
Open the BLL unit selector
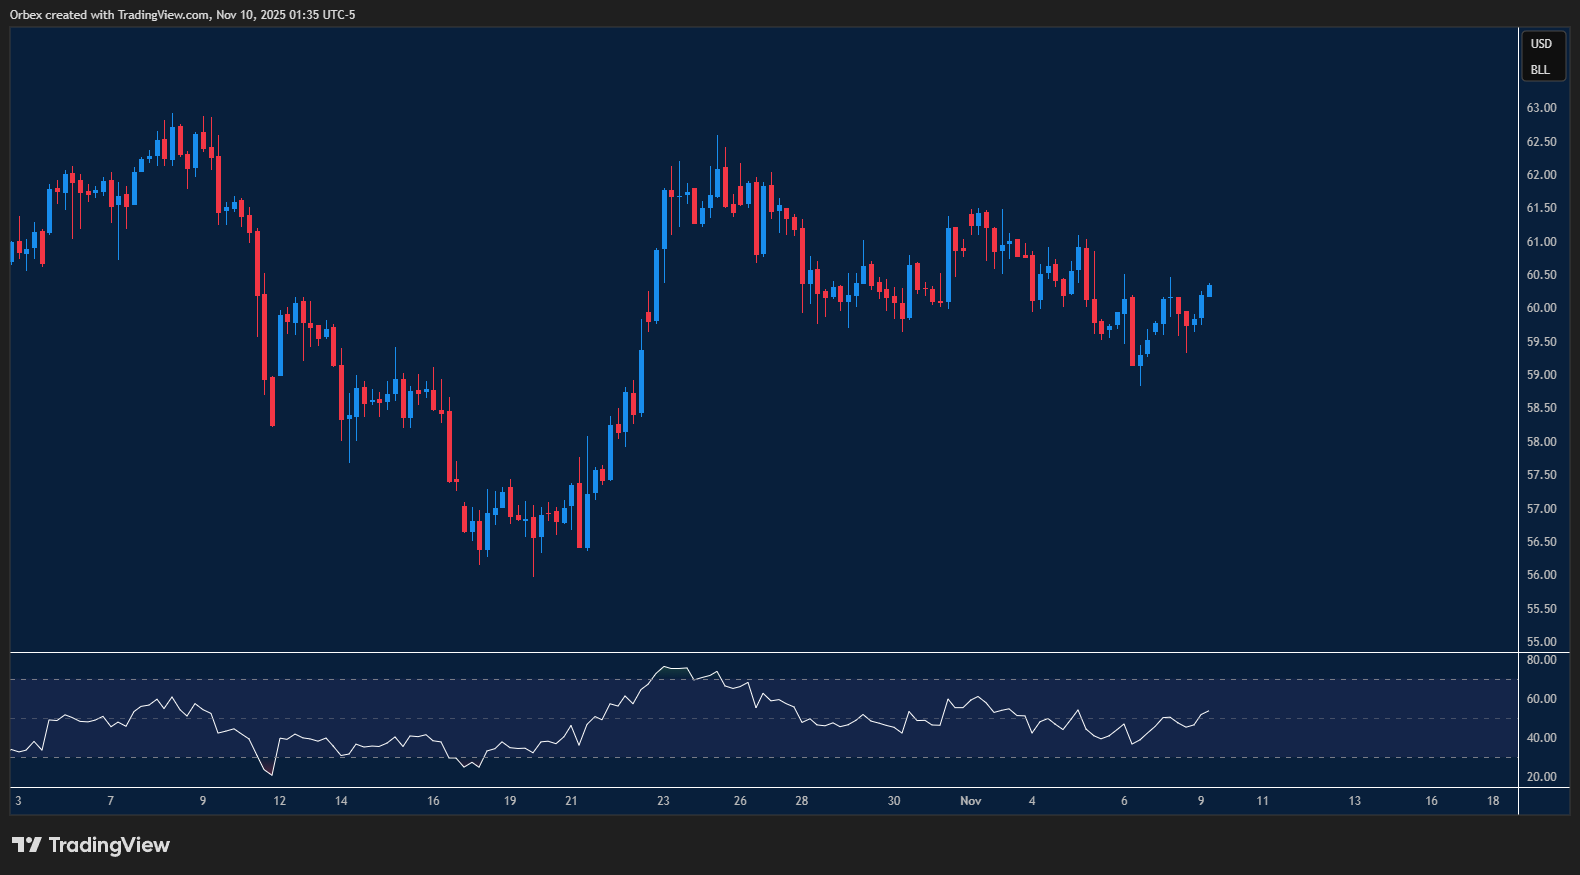[1540, 70]
